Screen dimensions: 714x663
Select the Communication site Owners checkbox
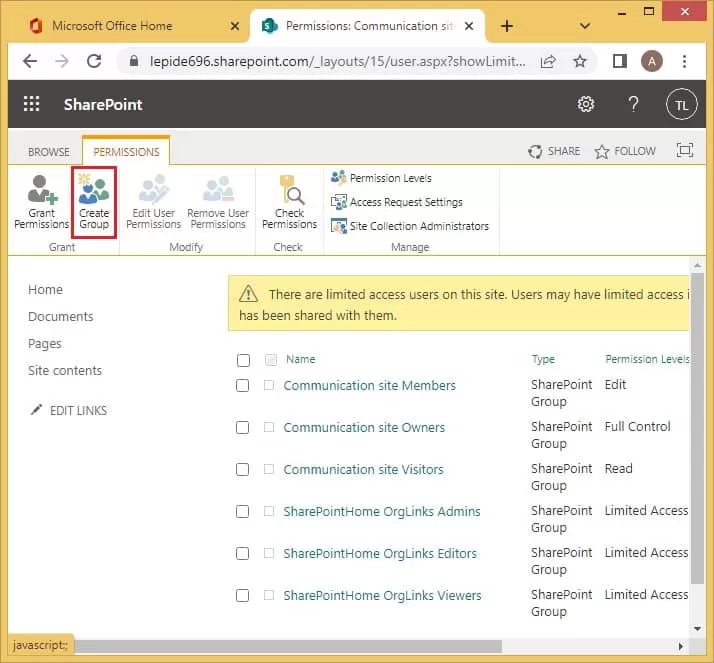243,427
